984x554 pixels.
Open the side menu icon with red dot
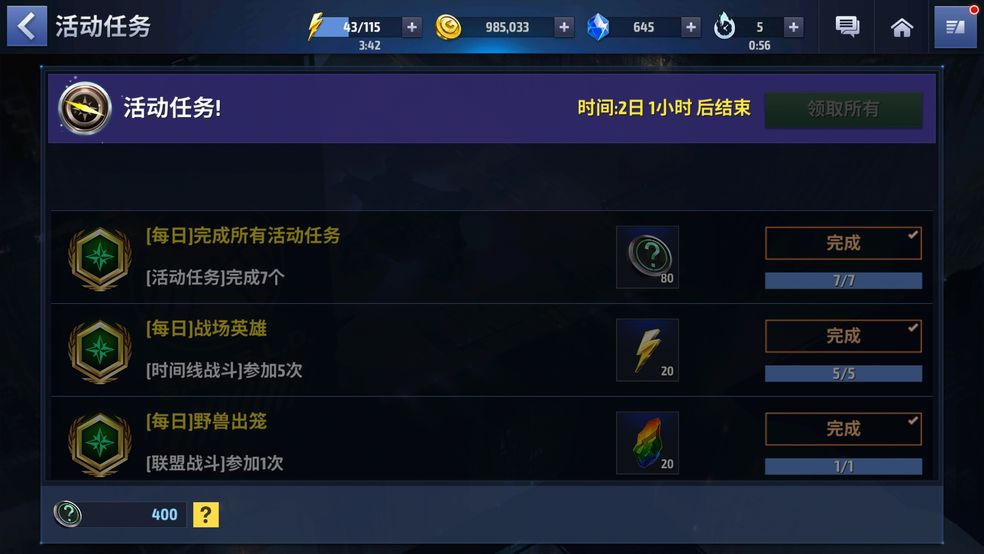click(955, 26)
